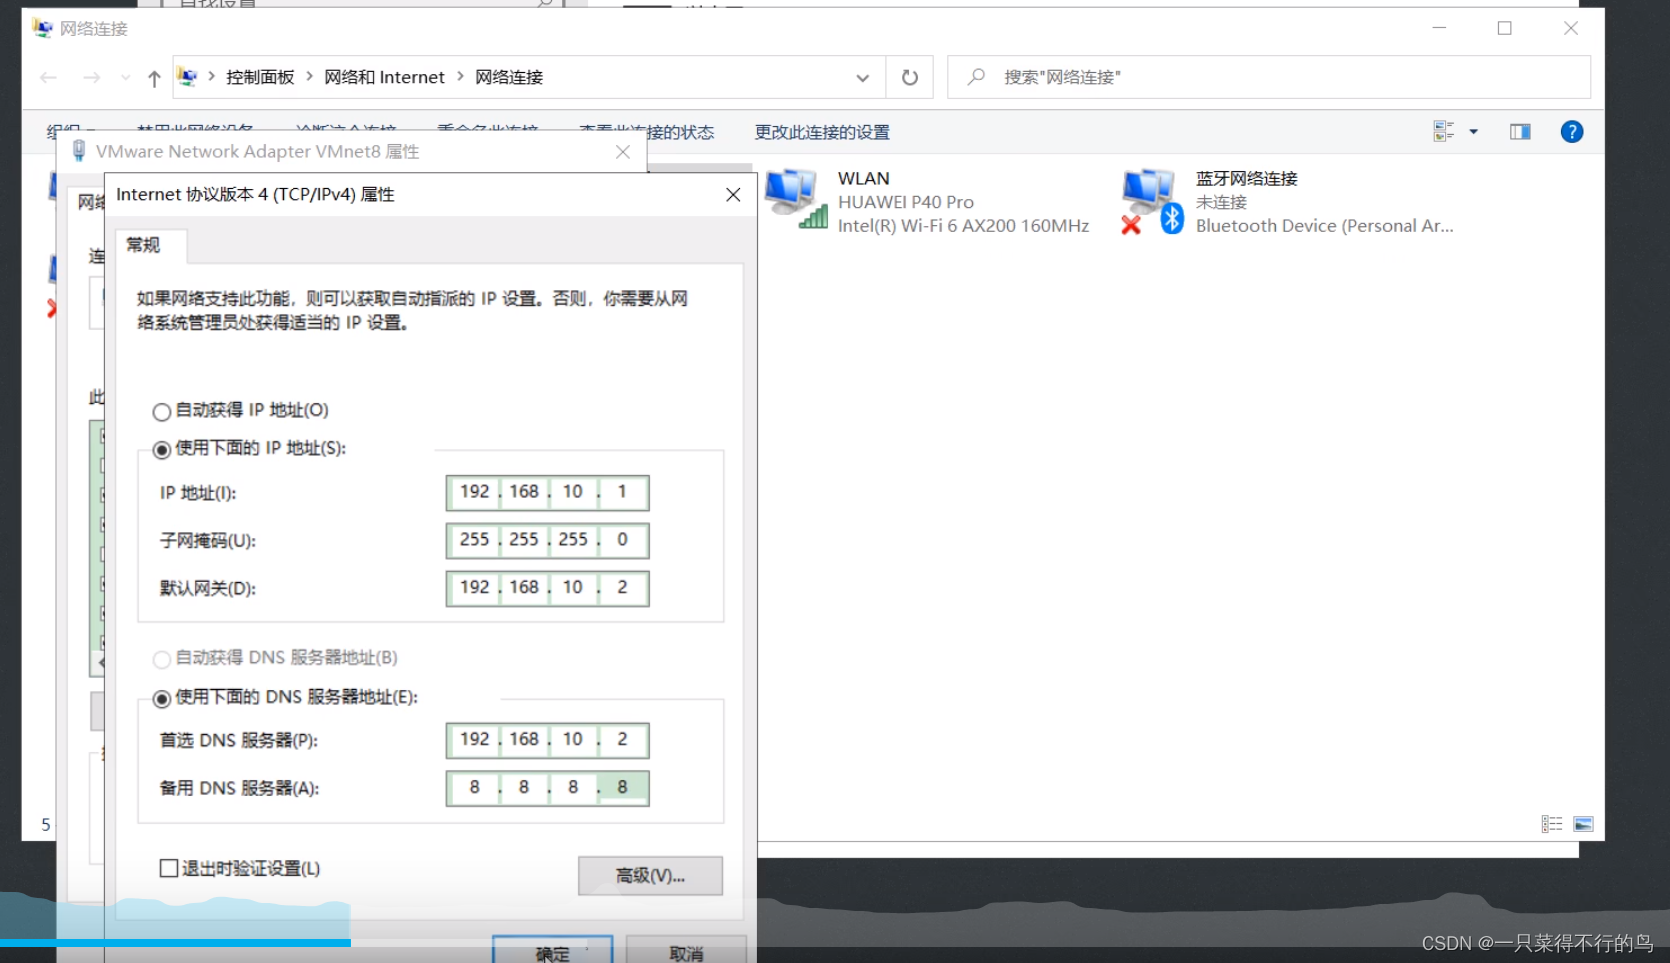Select 自动获得 DNS 服务器地址 radio button
The image size is (1670, 963).
(161, 659)
